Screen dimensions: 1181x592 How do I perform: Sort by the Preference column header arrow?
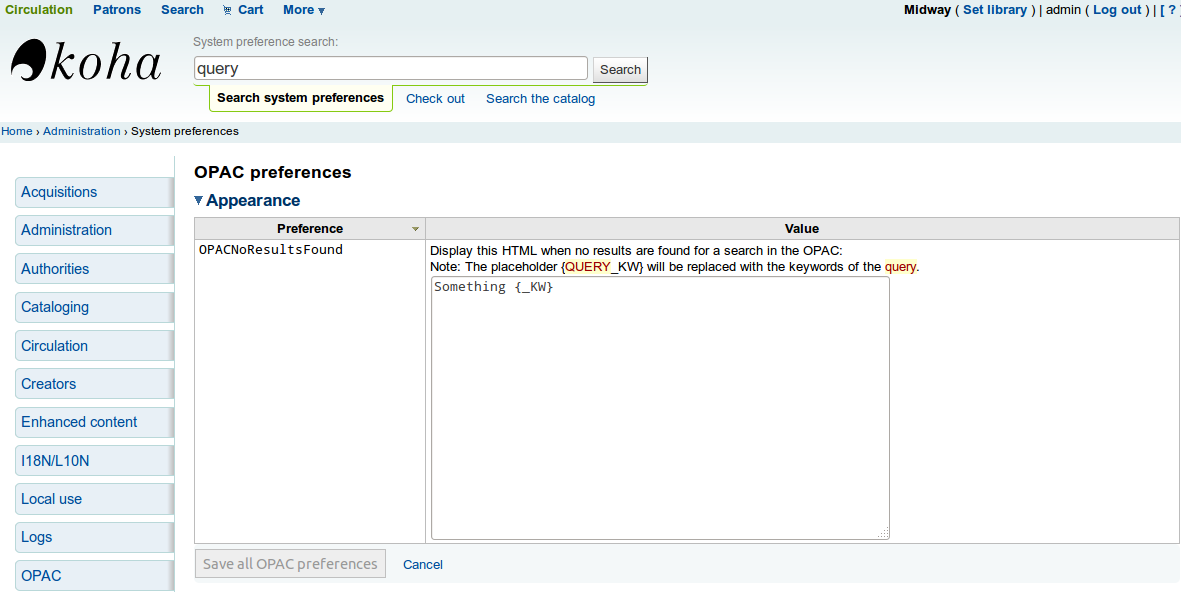(415, 229)
